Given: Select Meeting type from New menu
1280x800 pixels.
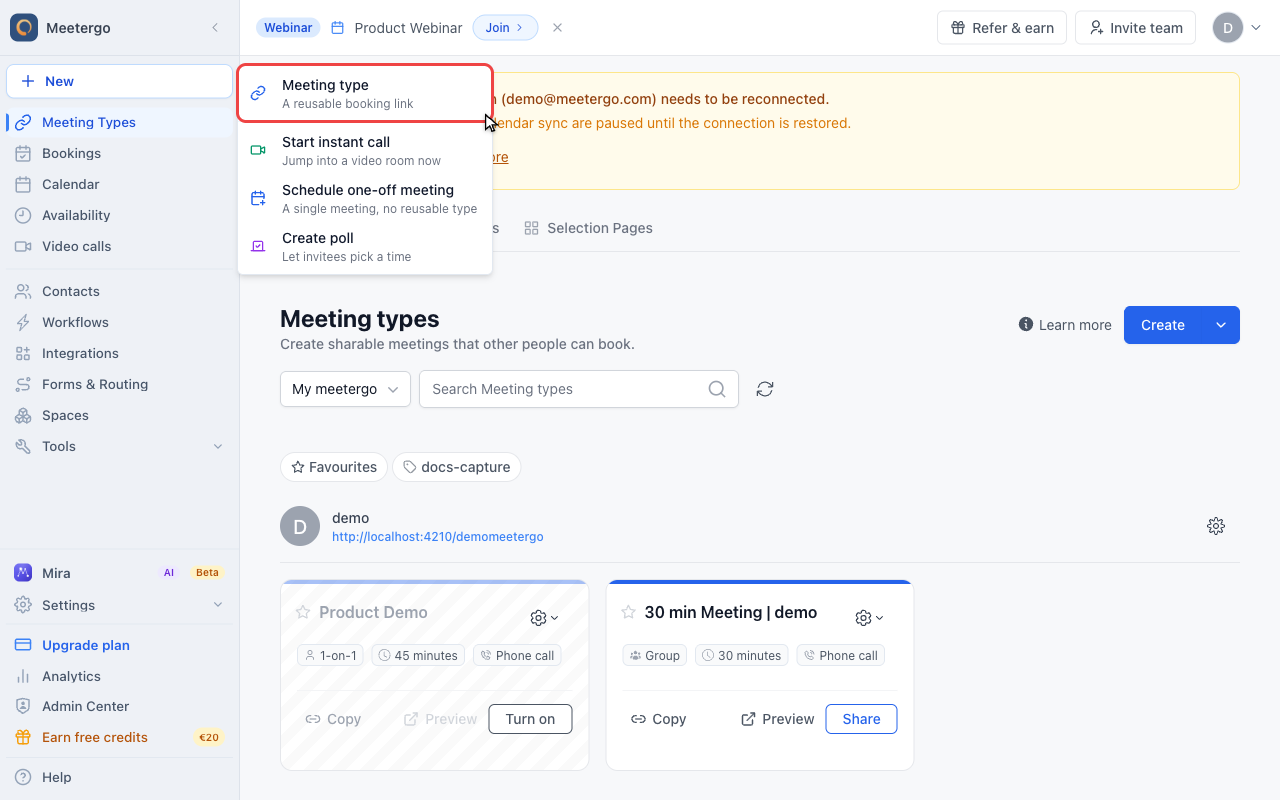Looking at the screenshot, I should [x=365, y=93].
